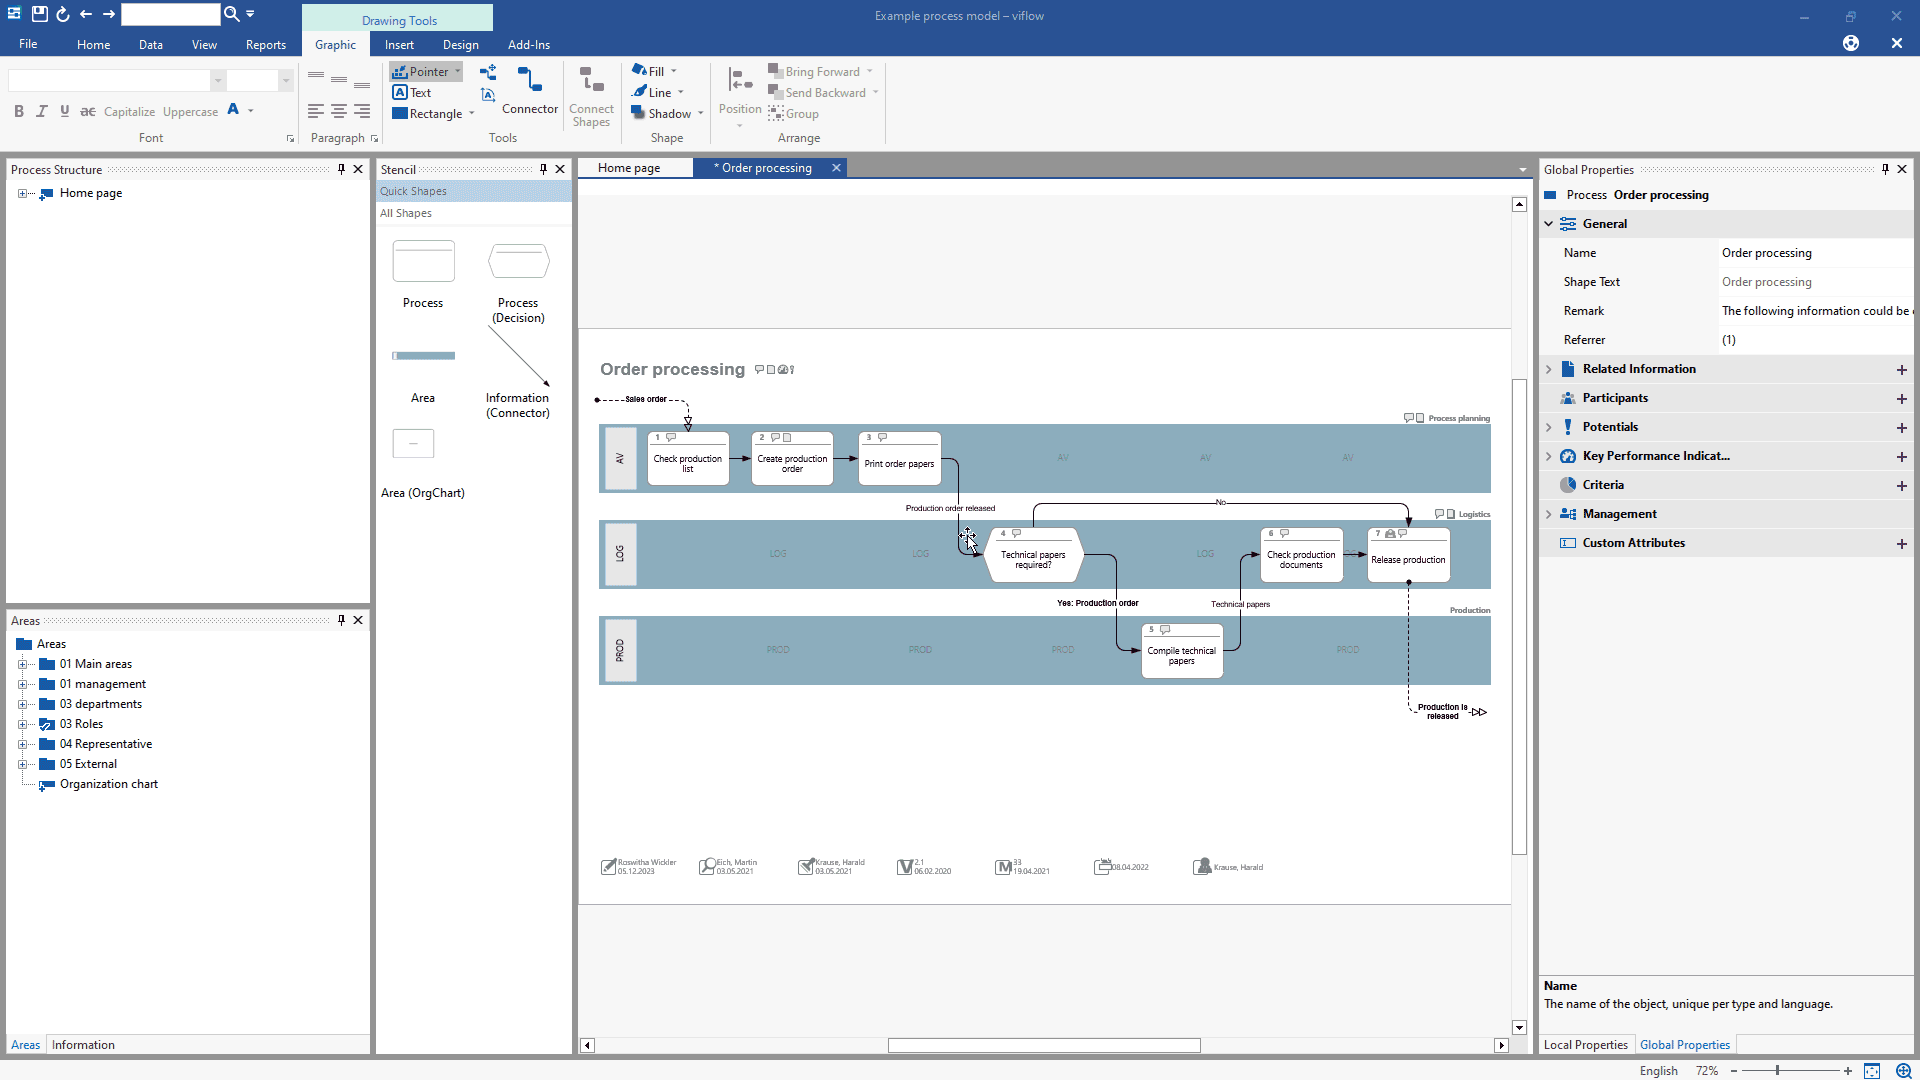The width and height of the screenshot is (1920, 1080).
Task: Select the Connector tool
Action: point(529,90)
